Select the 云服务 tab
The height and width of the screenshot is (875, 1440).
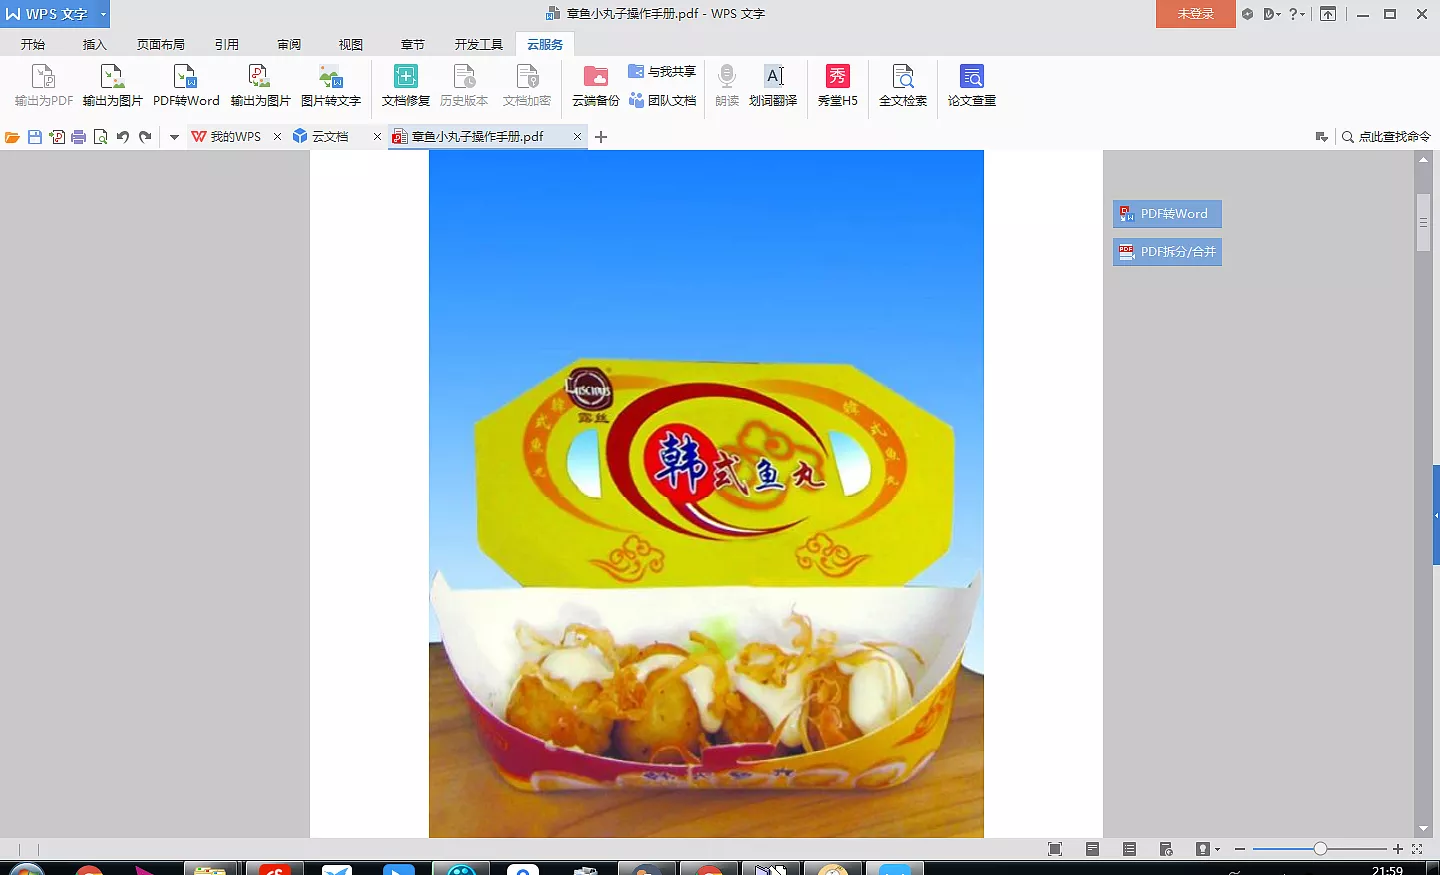tap(545, 44)
